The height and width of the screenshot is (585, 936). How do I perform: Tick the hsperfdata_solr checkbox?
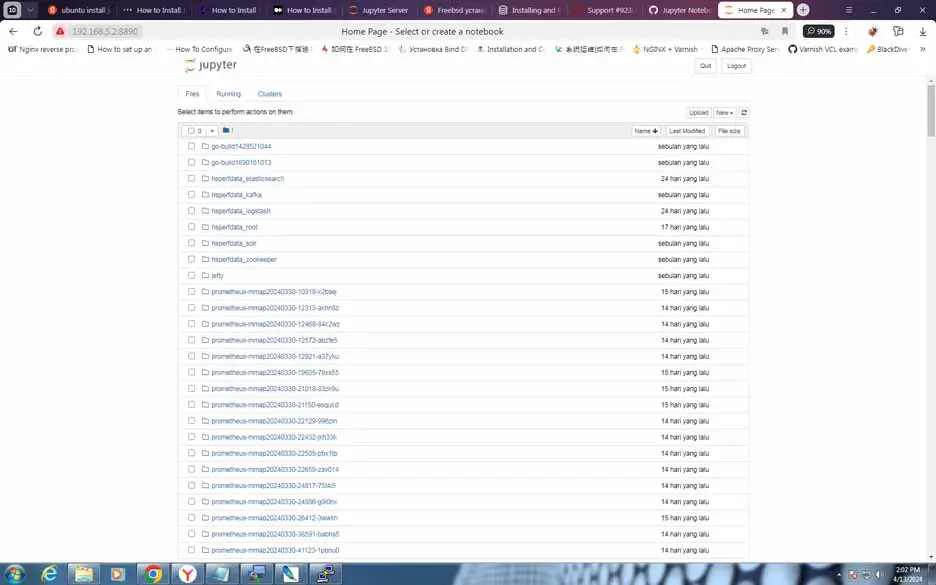pyautogui.click(x=191, y=243)
